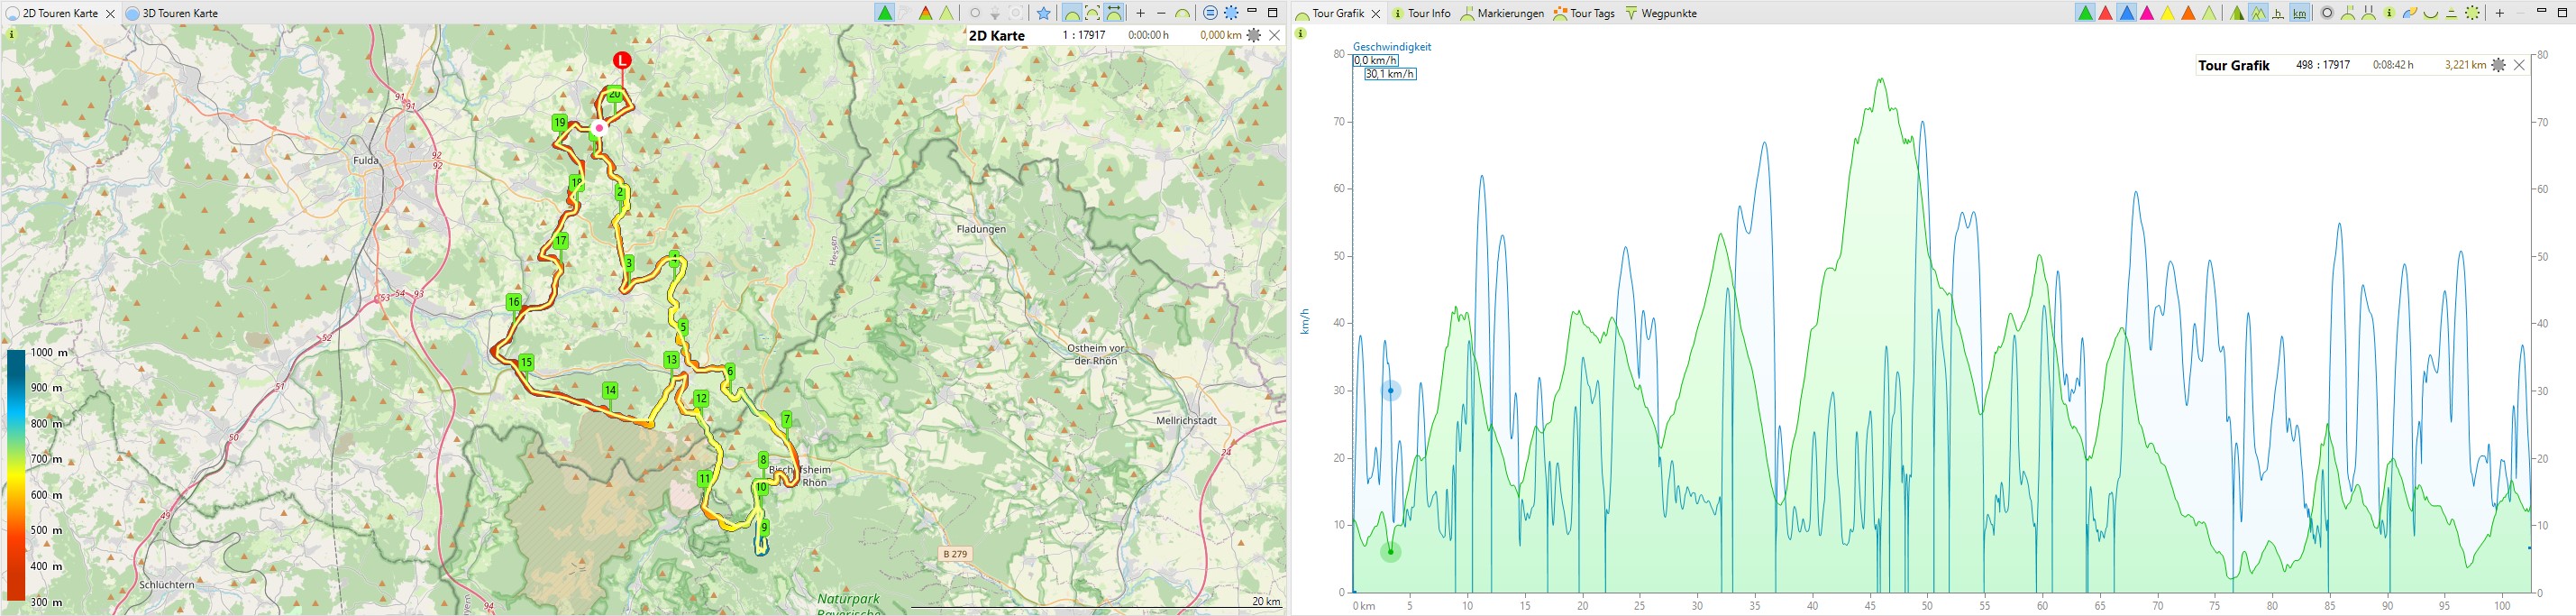The image size is (2576, 616).
Task: Click the red L marker on map
Action: (622, 60)
